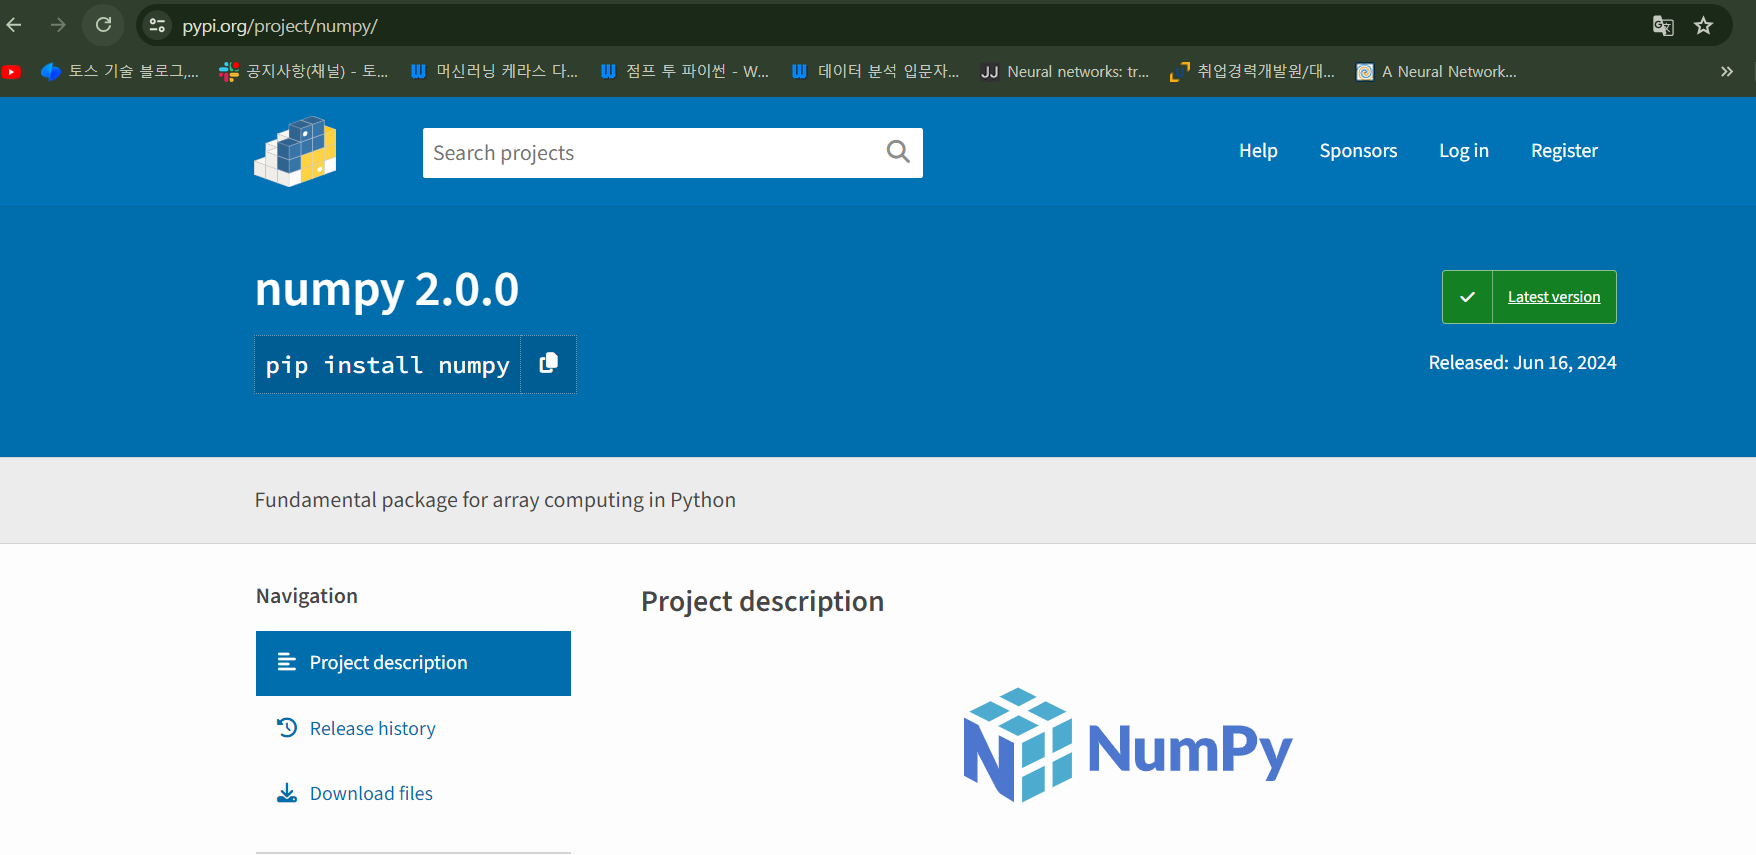
Task: Open the Google Translate page icon
Action: [x=1663, y=26]
